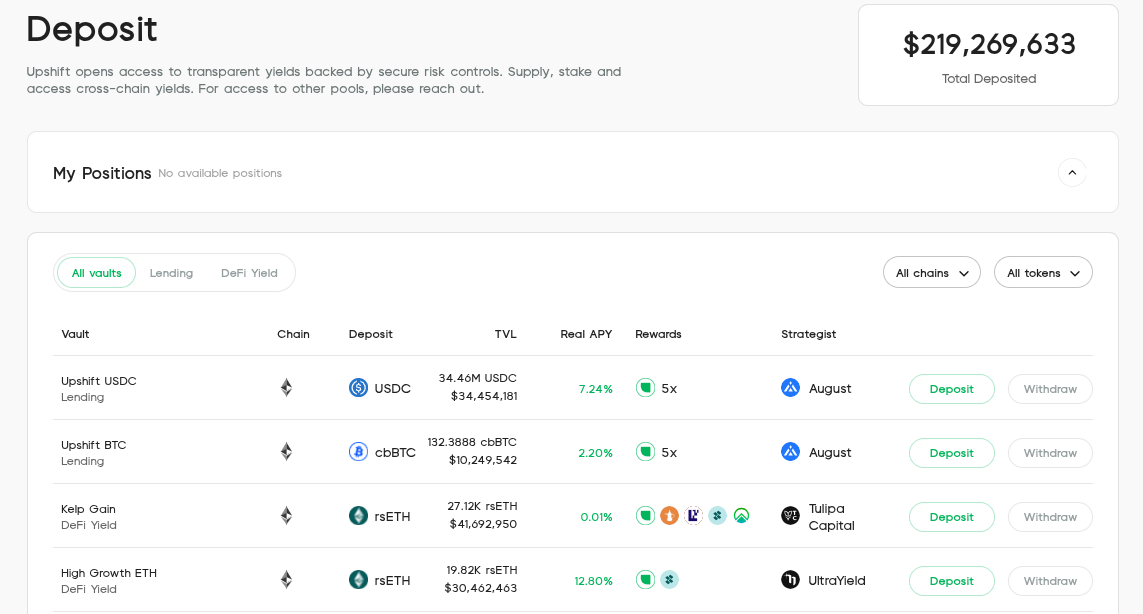This screenshot has width=1143, height=614.
Task: Deposit into Upshift BTC vault
Action: [951, 453]
